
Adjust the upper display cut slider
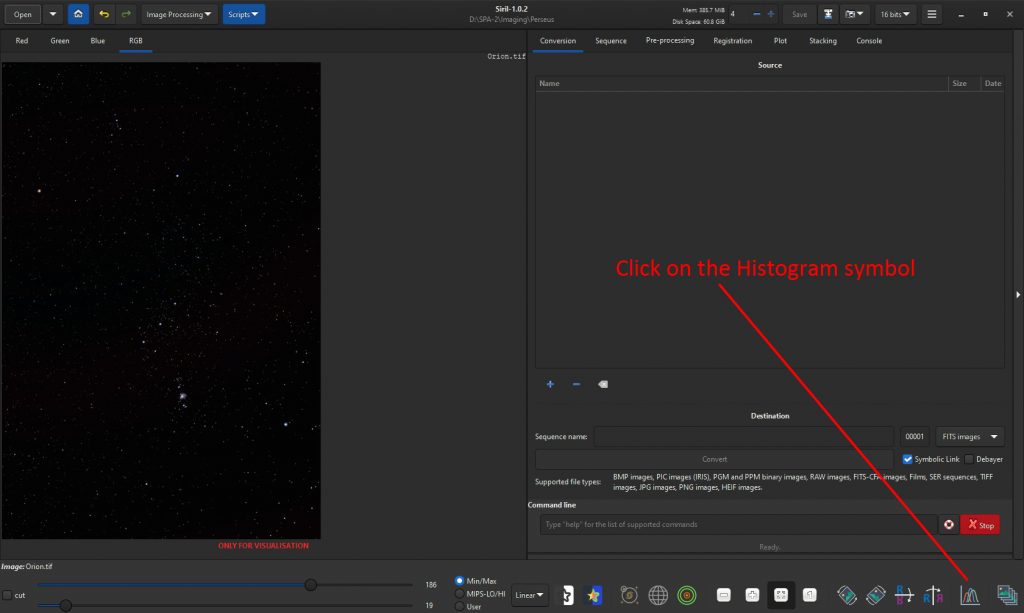[311, 585]
